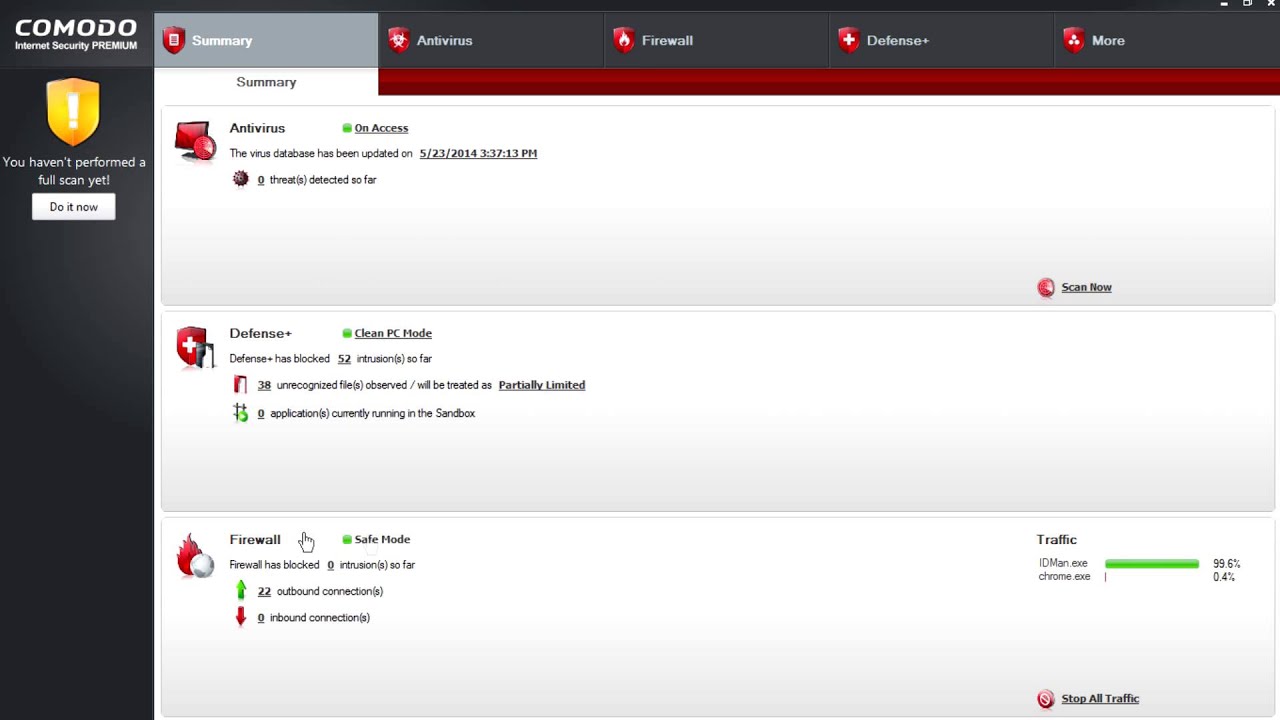This screenshot has height=720, width=1280.
Task: Open the 38 unrecognized files link
Action: [264, 385]
